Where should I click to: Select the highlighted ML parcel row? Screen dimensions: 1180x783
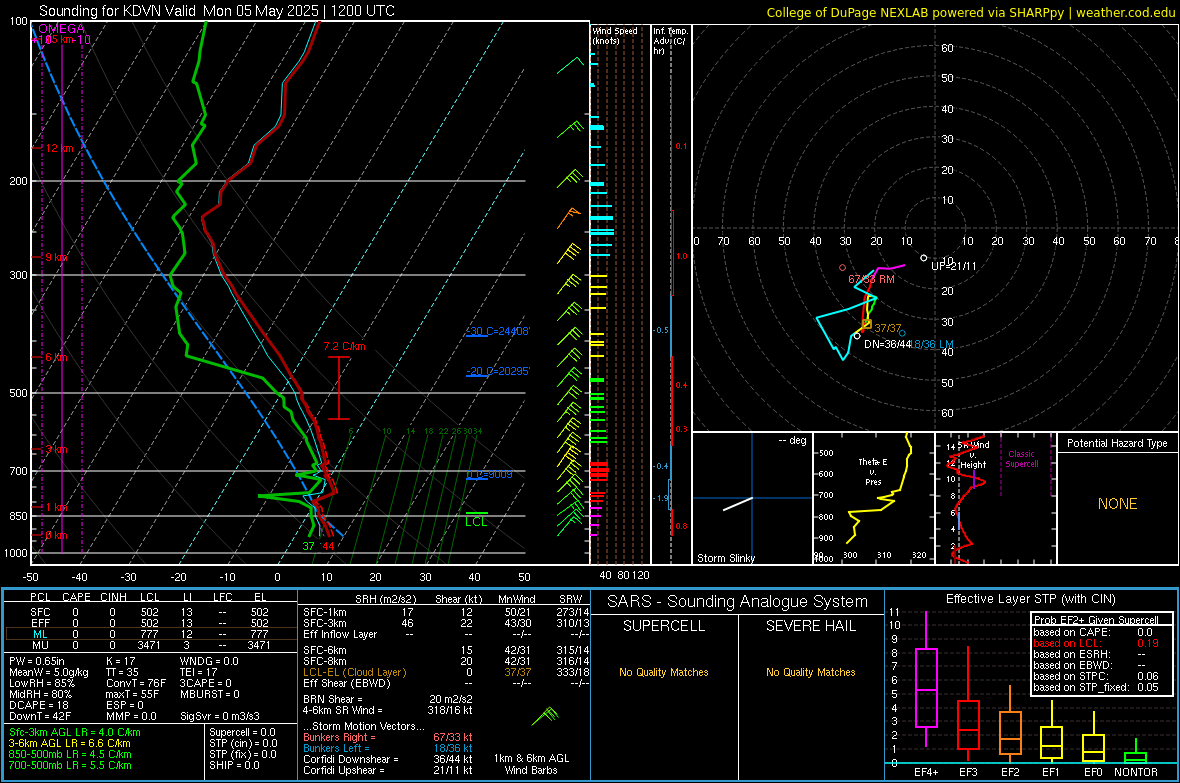(149, 634)
